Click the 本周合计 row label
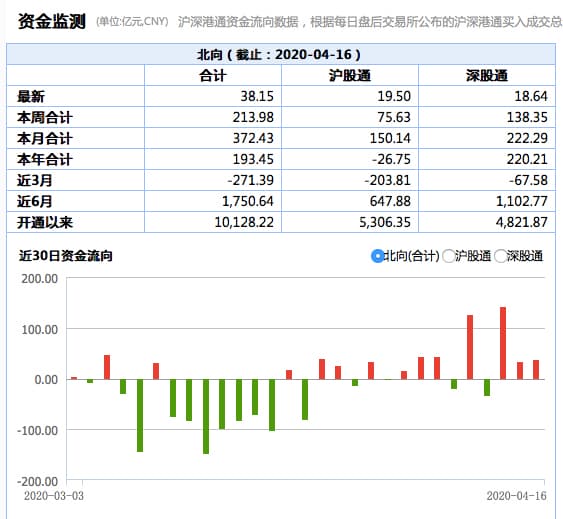Viewport: 563px width, 519px height. point(45,117)
